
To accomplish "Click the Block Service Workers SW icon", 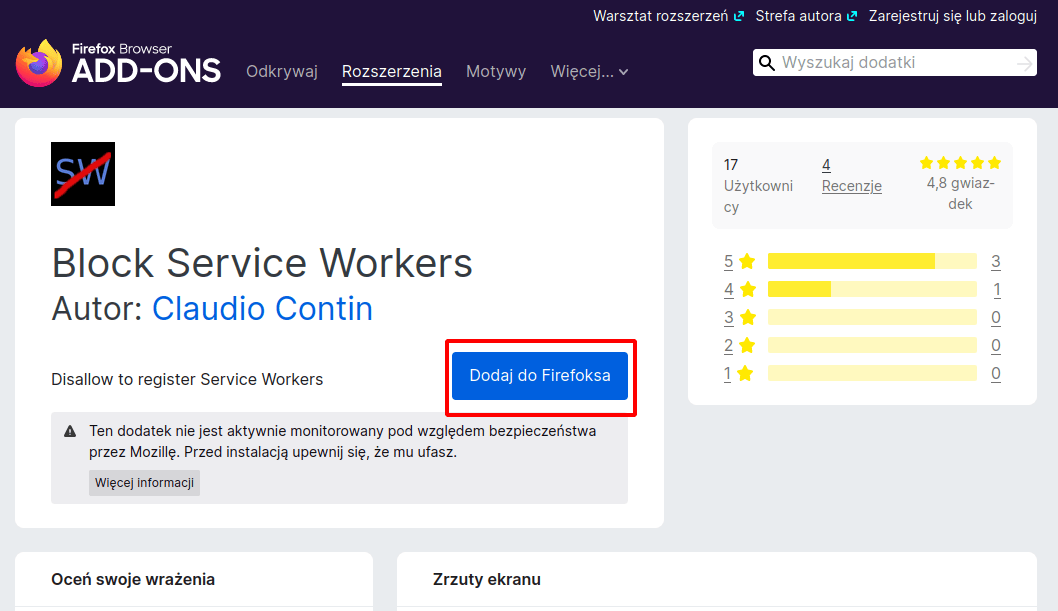I will click(x=83, y=174).
